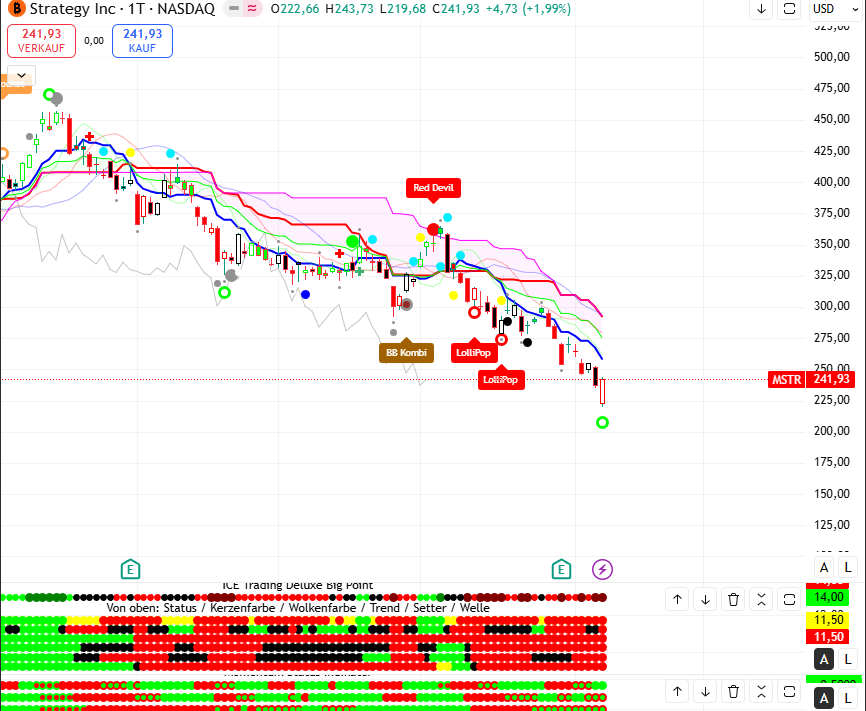The width and height of the screenshot is (866, 711).
Task: Toggle log scale L on main price axis
Action: pyautogui.click(x=847, y=568)
